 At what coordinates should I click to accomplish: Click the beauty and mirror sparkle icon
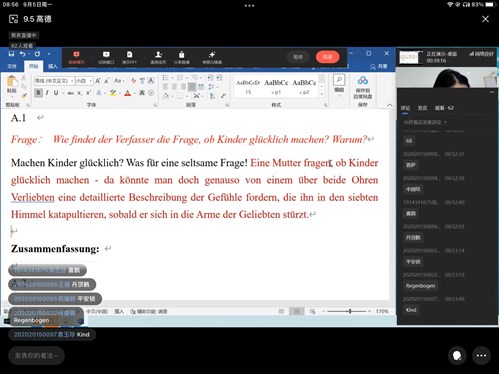pos(212,54)
